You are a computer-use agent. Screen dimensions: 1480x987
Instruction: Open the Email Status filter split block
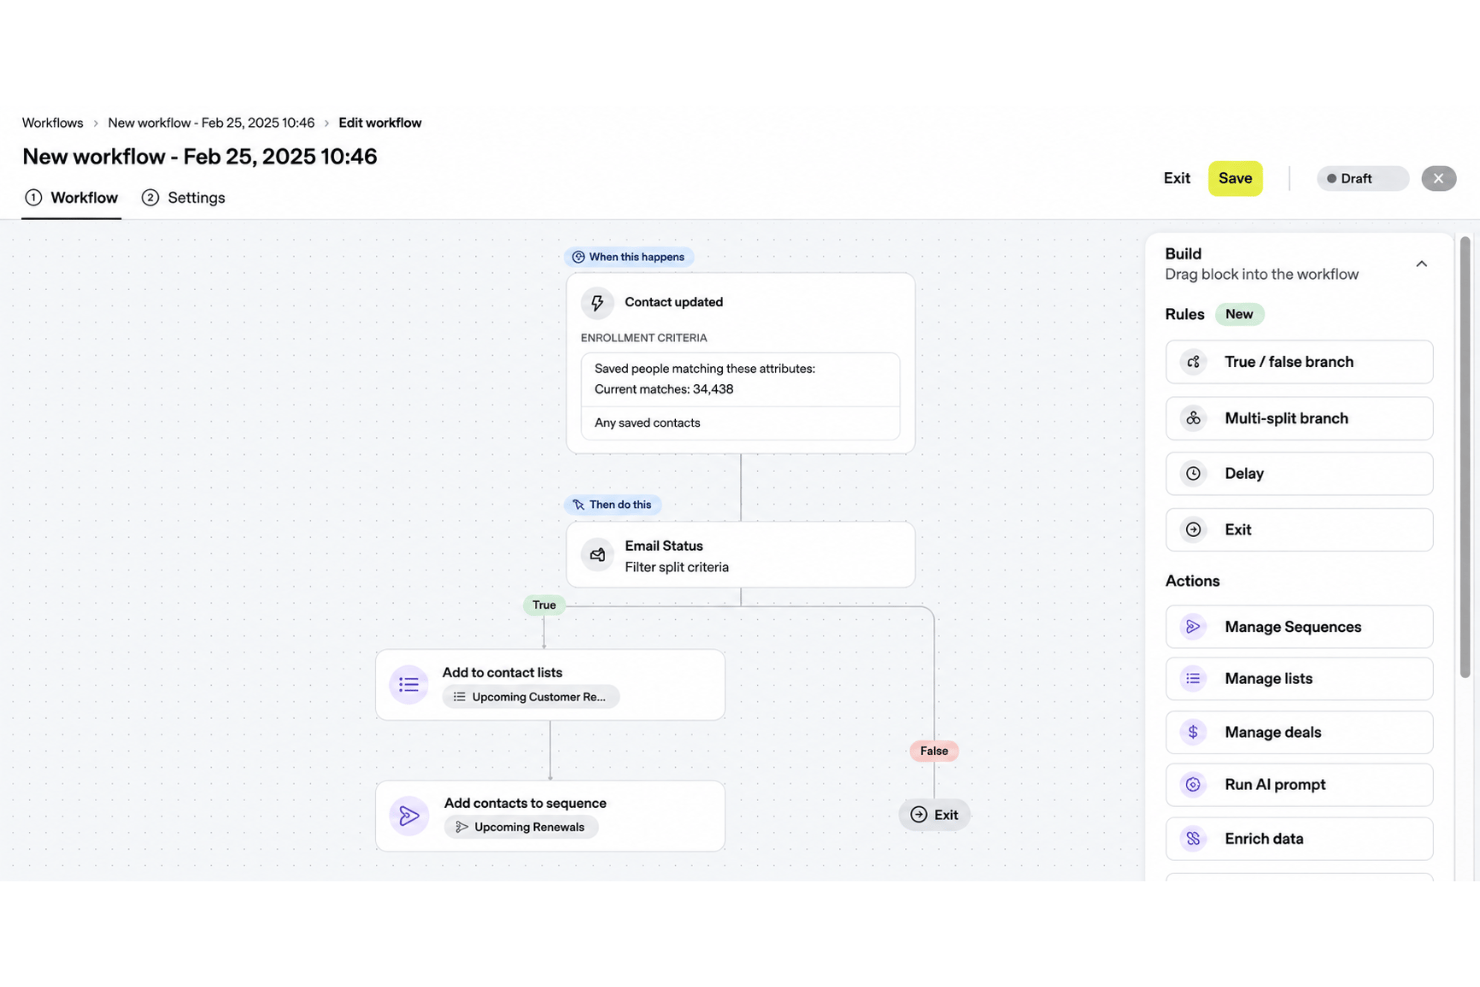(x=741, y=555)
